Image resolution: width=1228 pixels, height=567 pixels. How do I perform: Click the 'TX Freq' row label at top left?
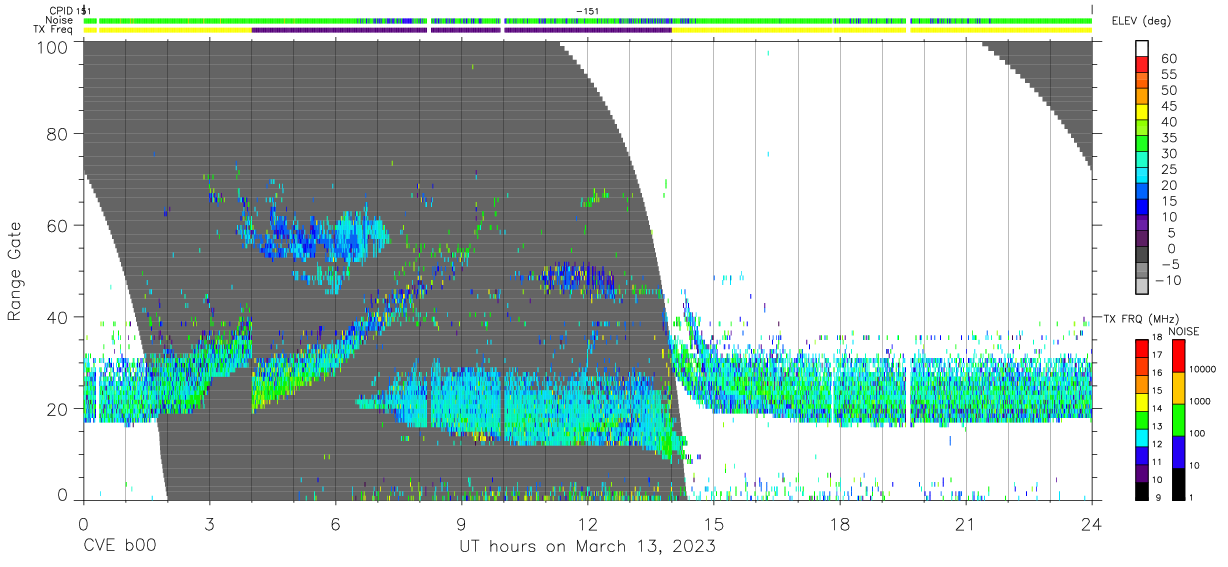(x=55, y=30)
